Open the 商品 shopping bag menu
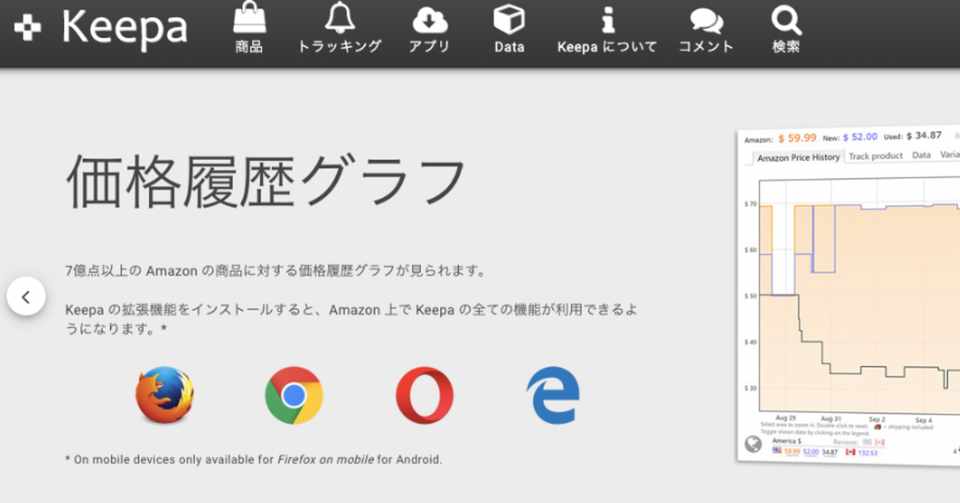This screenshot has width=960, height=503. [249, 28]
